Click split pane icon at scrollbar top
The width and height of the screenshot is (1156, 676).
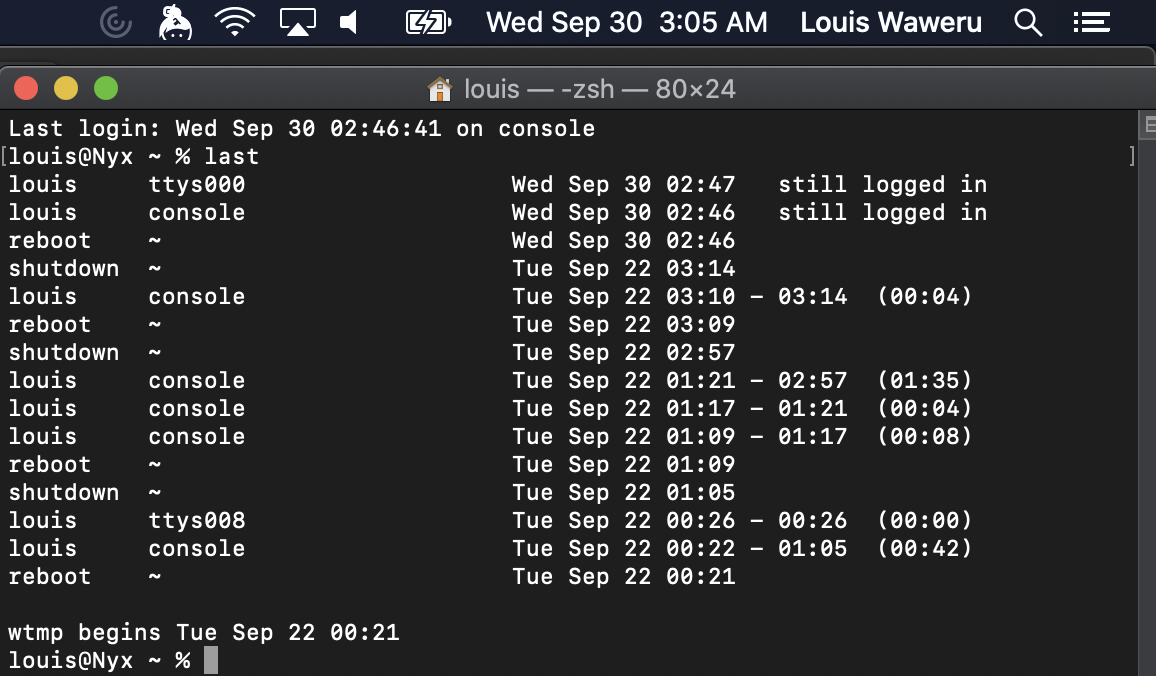1147,125
